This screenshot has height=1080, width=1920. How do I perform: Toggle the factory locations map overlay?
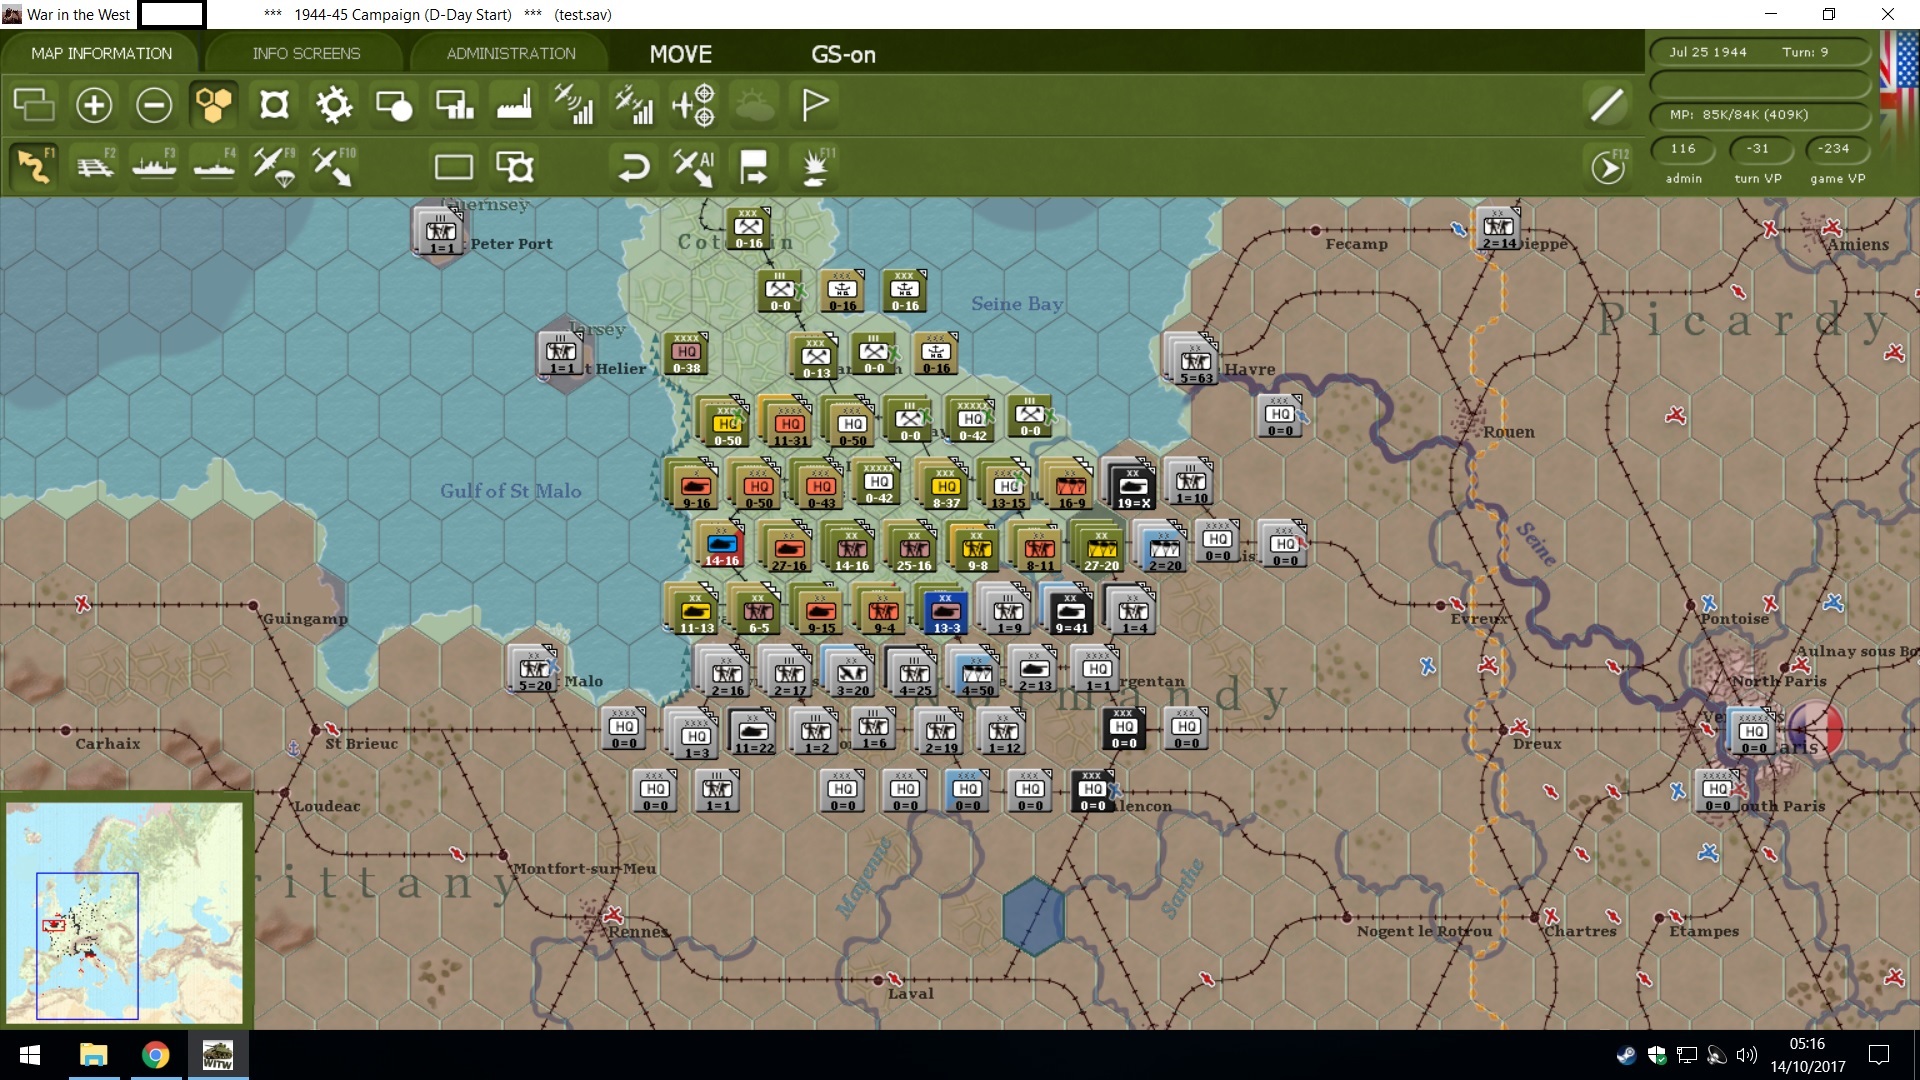pos(514,105)
